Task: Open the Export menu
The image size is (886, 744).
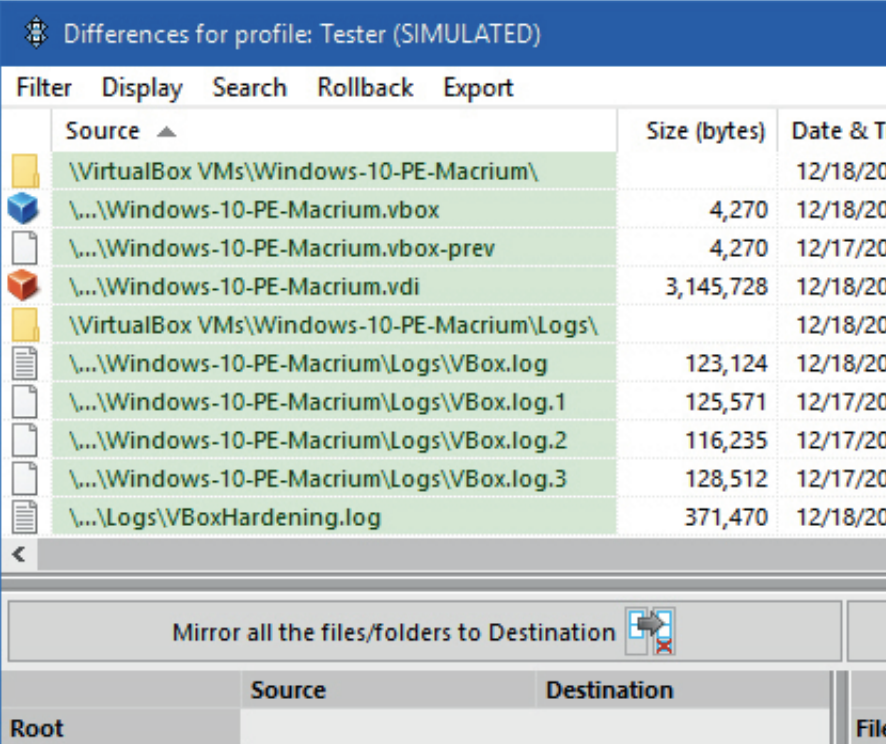Action: 478,88
